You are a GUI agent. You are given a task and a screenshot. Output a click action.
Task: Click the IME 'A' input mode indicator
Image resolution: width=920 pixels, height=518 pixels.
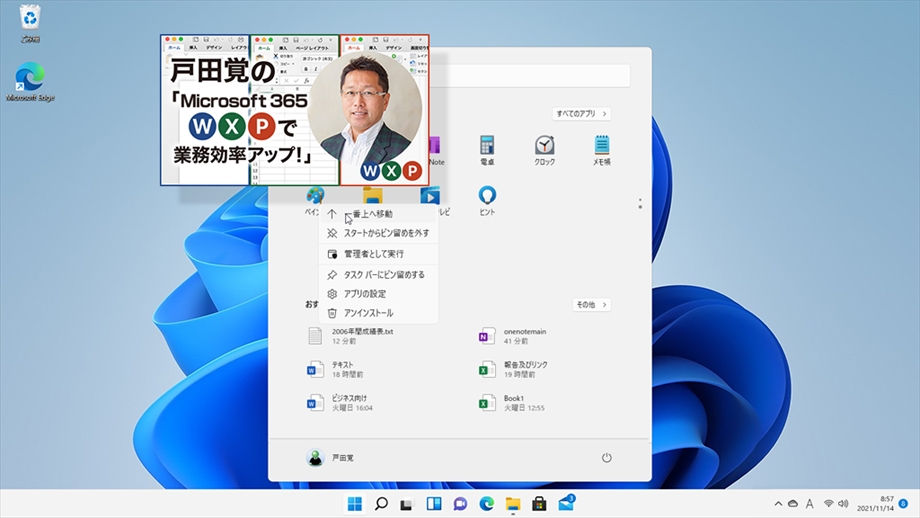tap(810, 503)
